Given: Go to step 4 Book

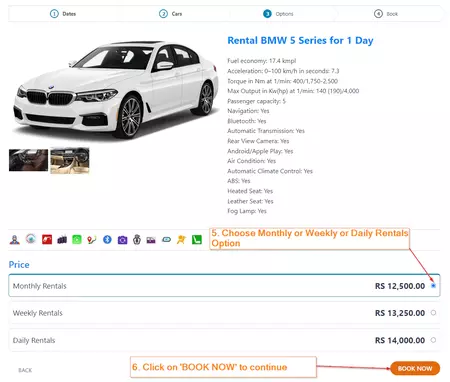Looking at the screenshot, I should tap(386, 14).
